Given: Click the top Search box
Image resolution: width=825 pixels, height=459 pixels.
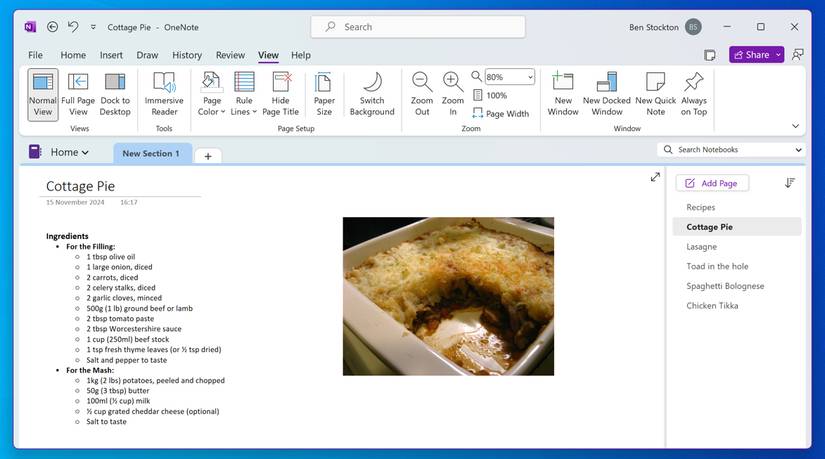Looking at the screenshot, I should tap(418, 27).
